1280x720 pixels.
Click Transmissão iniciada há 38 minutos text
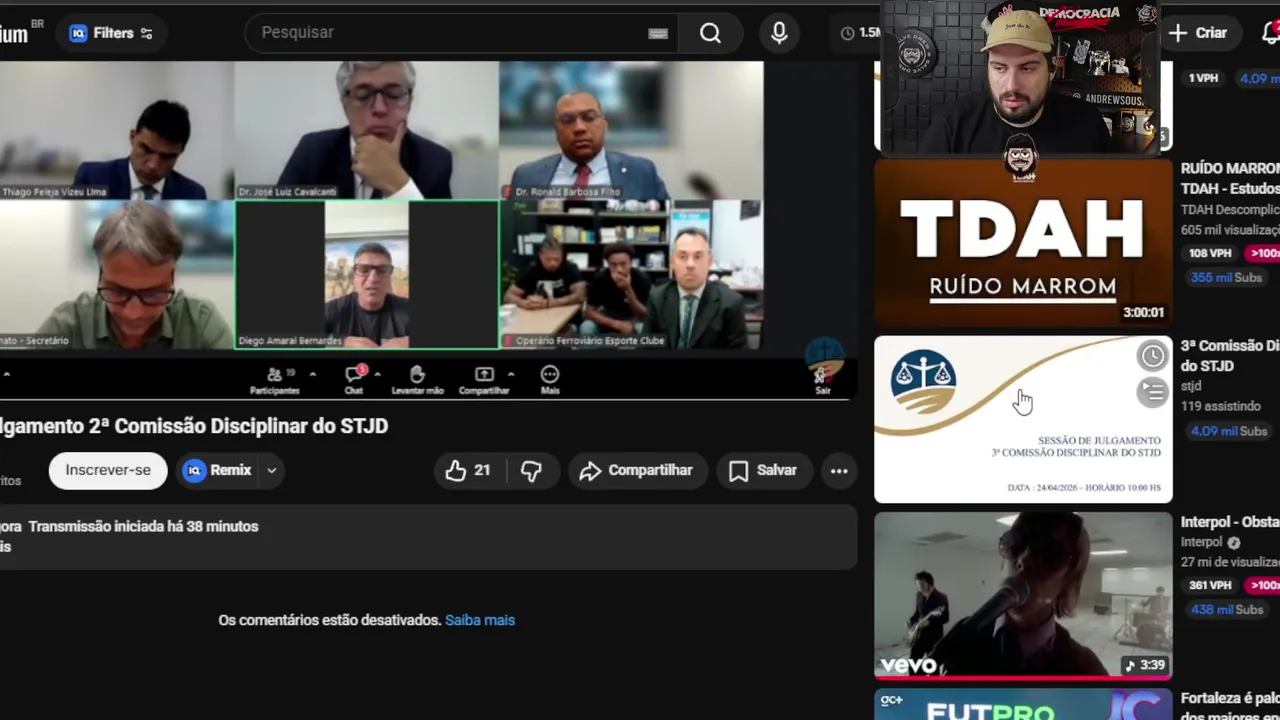pyautogui.click(x=143, y=526)
